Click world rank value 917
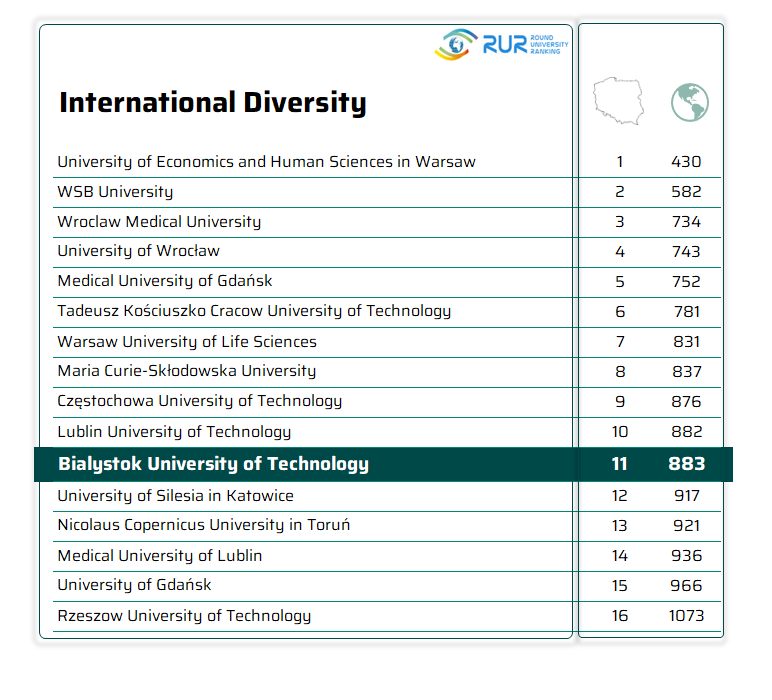The width and height of the screenshot is (772, 700). coord(687,496)
